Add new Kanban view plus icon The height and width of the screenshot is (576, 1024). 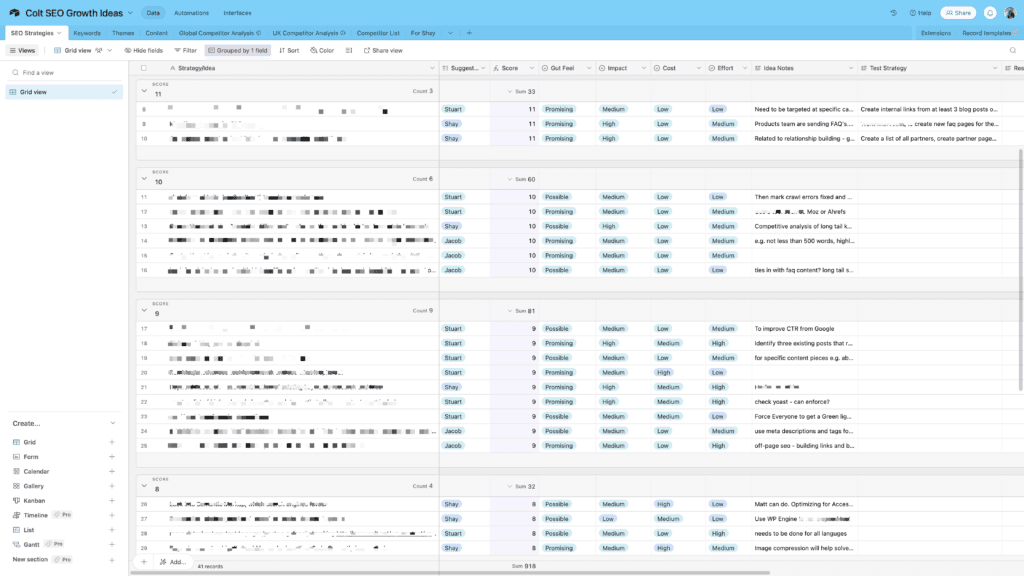point(112,501)
